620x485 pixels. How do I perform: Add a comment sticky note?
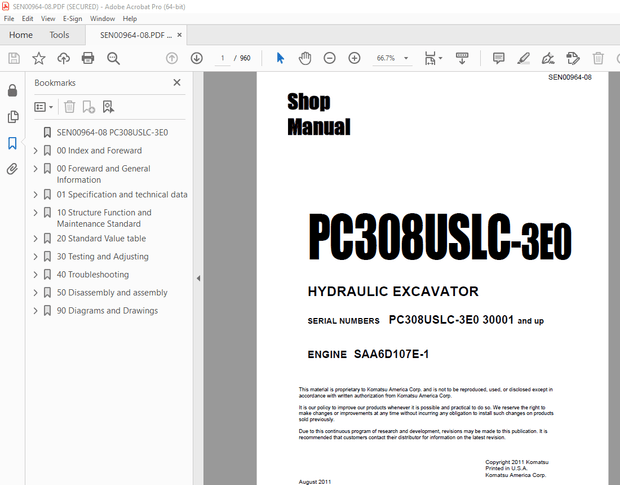pyautogui.click(x=499, y=59)
